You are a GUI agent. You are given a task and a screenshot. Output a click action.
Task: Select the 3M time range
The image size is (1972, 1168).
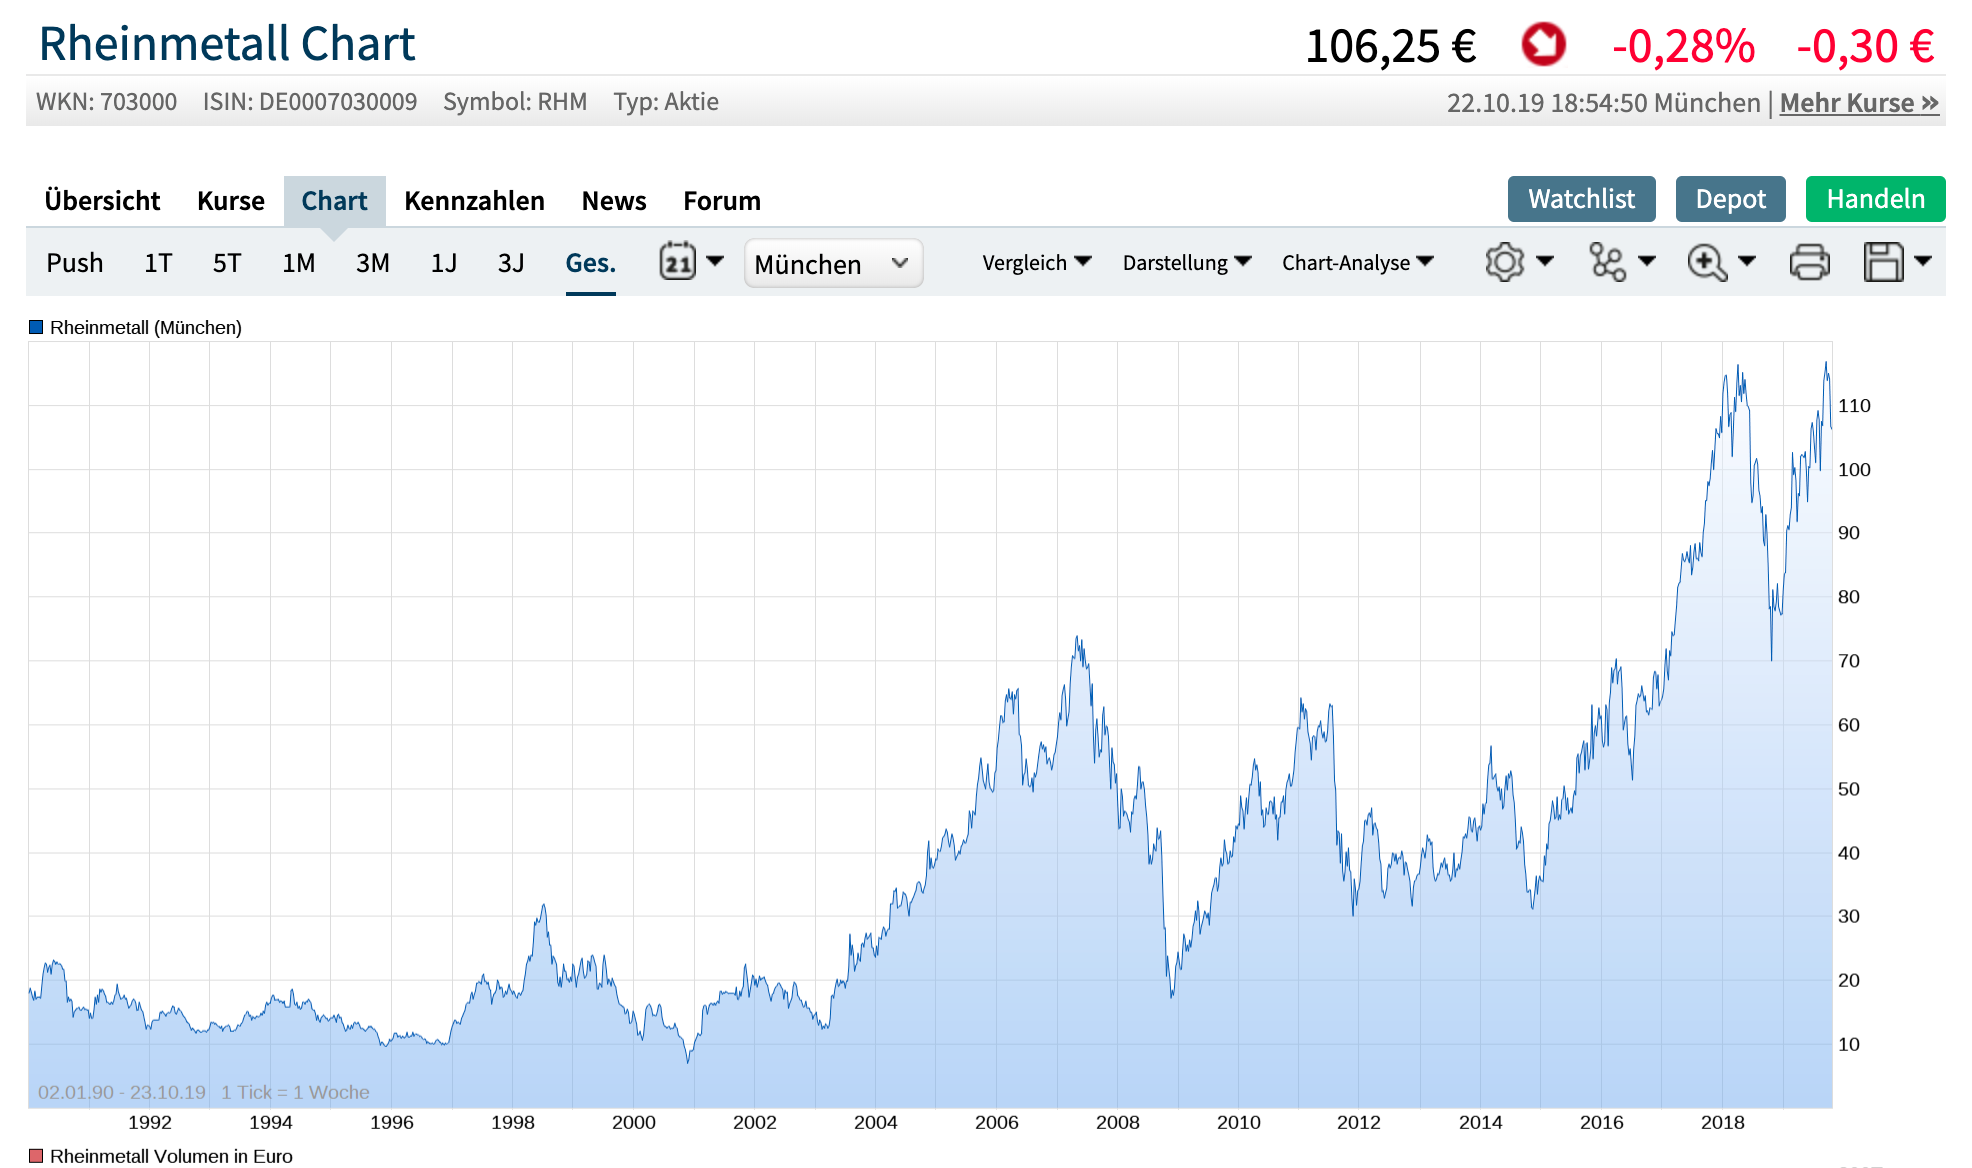click(372, 263)
